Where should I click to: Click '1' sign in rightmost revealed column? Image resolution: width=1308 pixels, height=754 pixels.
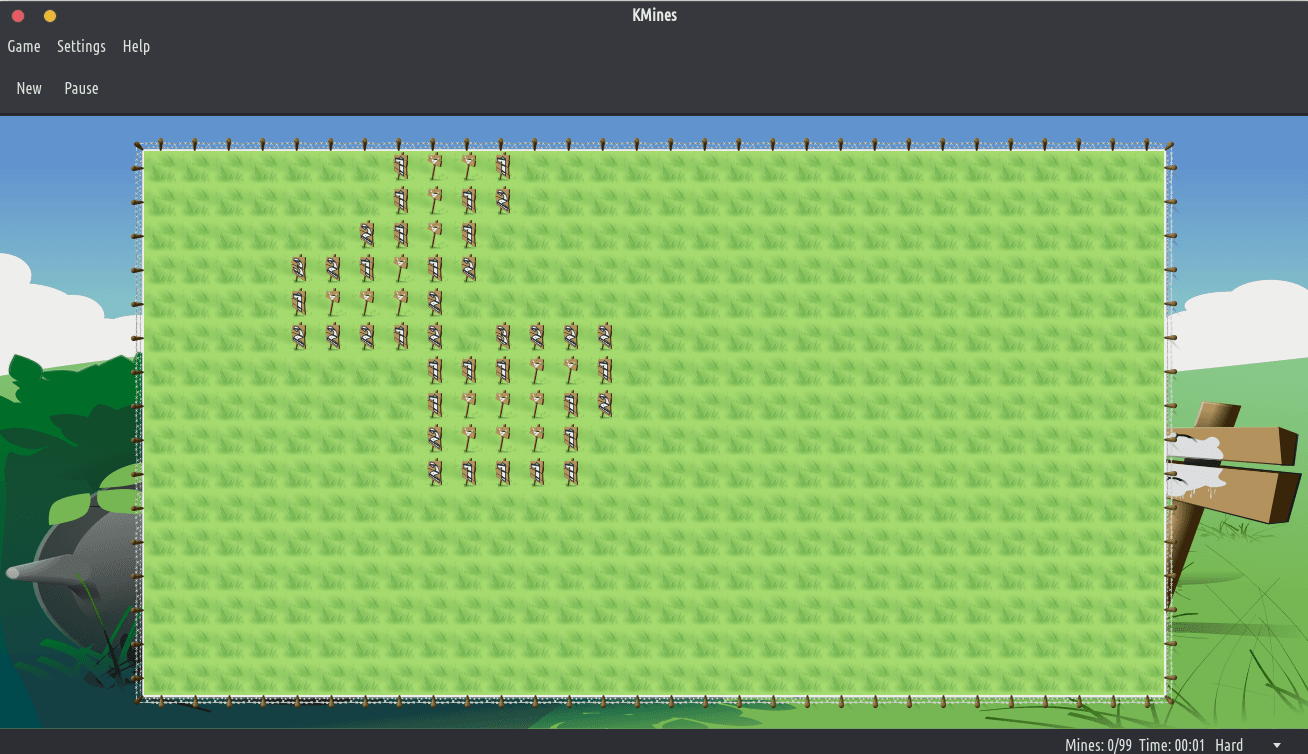604,369
